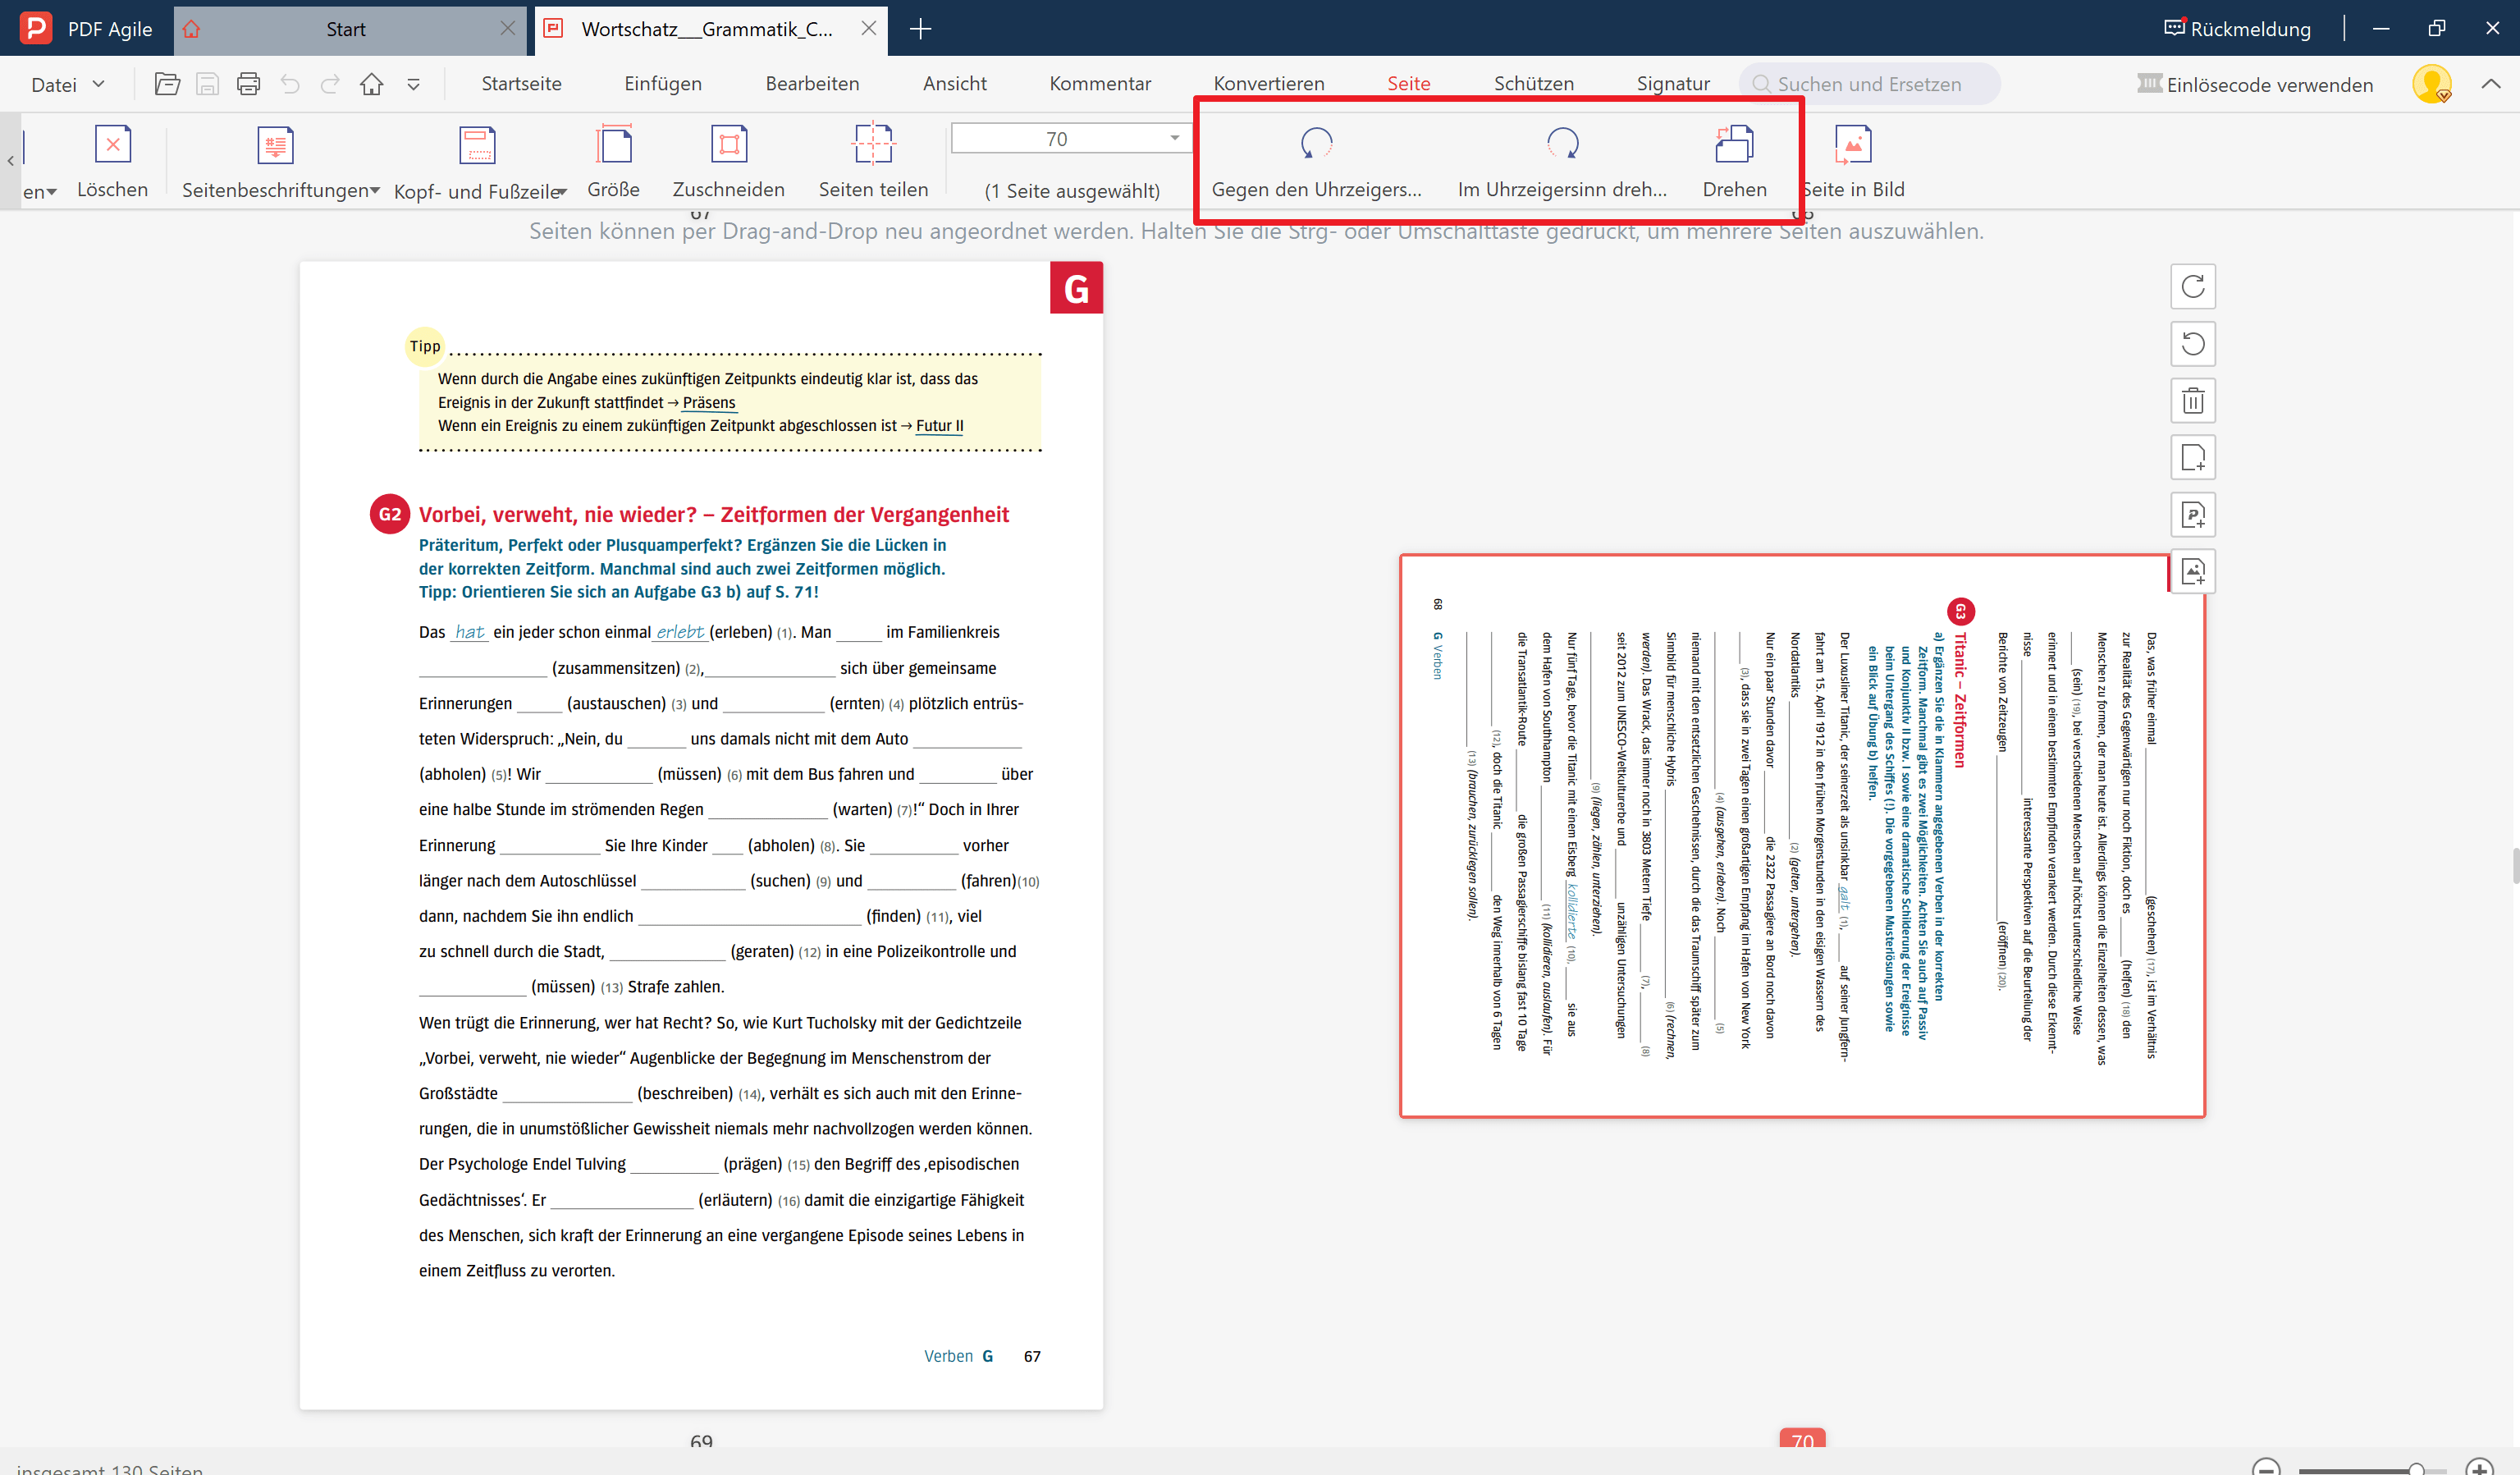Add a new tab with plus button
Image resolution: width=2520 pixels, height=1475 pixels.
click(920, 29)
